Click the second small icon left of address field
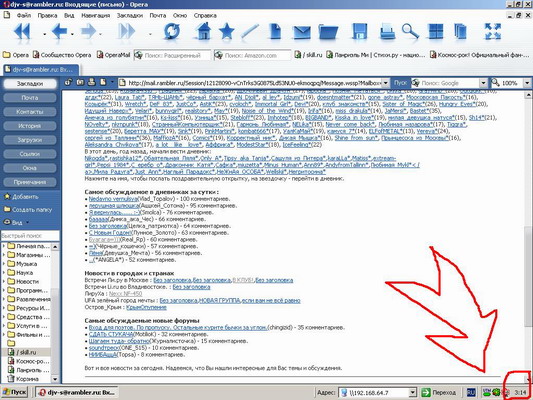The height and width of the screenshot is (400, 533). click(80, 82)
